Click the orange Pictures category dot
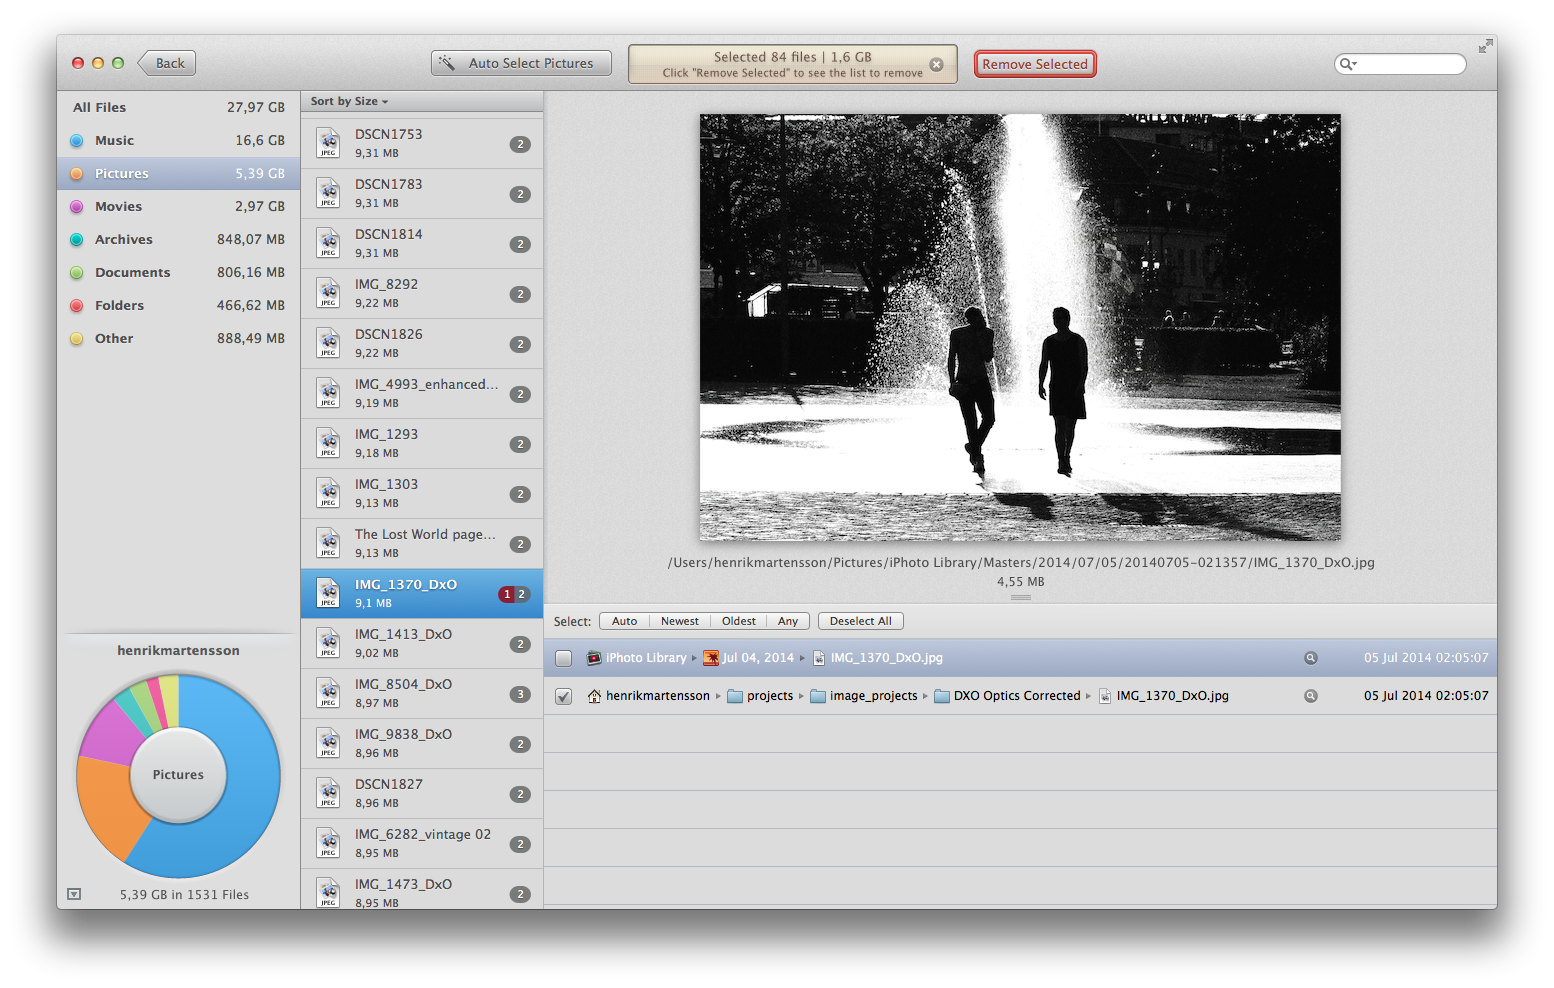Viewport: 1554px width, 988px height. pyautogui.click(x=77, y=174)
